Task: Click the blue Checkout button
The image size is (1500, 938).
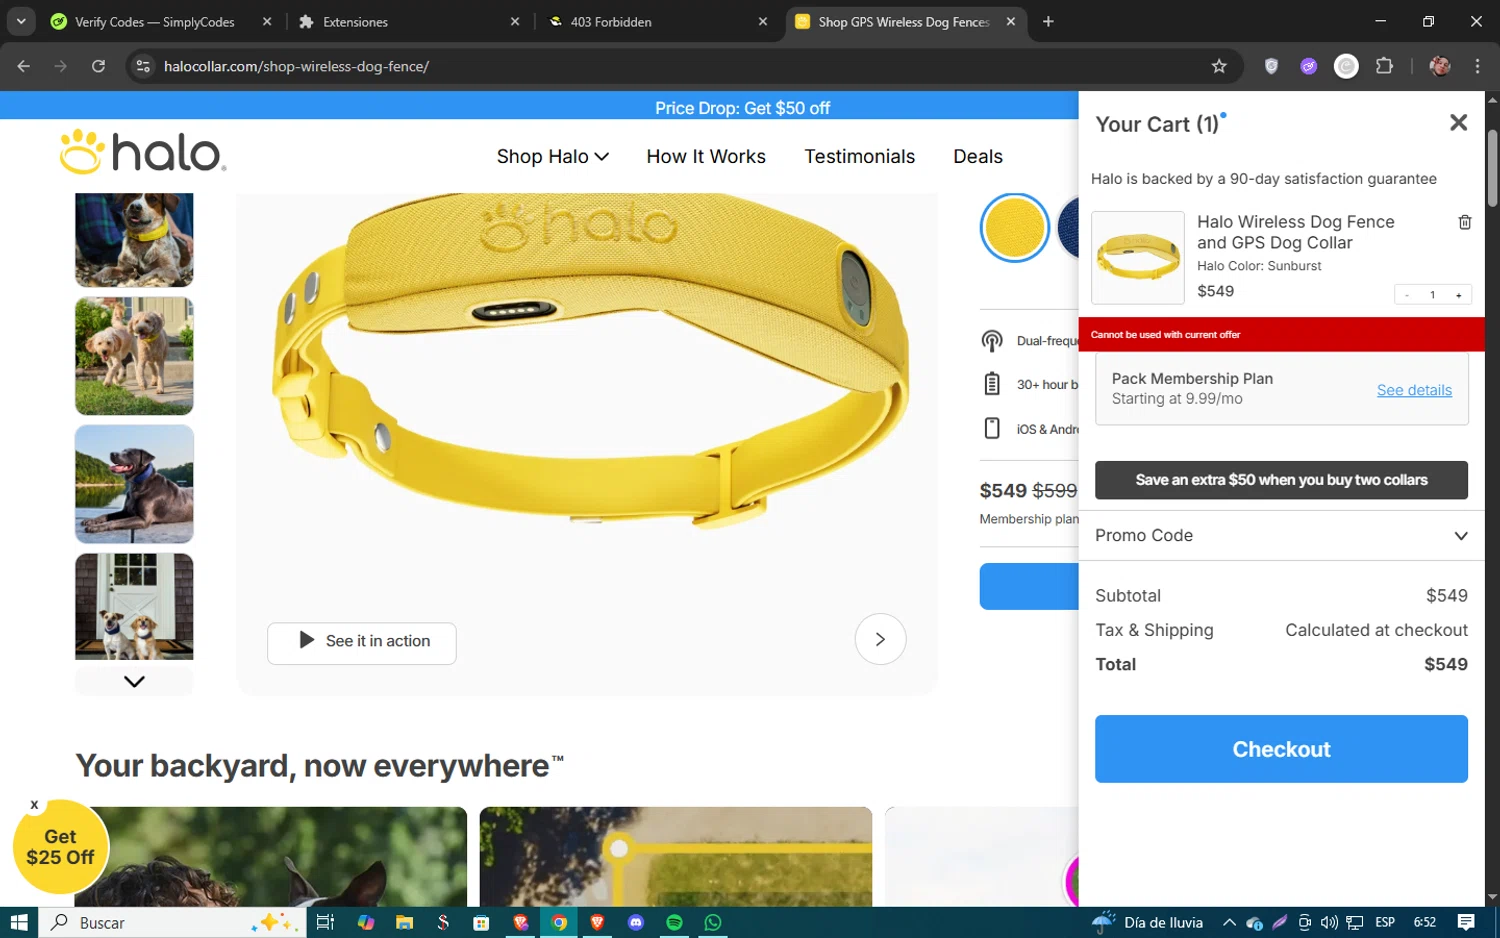Action: 1281,749
